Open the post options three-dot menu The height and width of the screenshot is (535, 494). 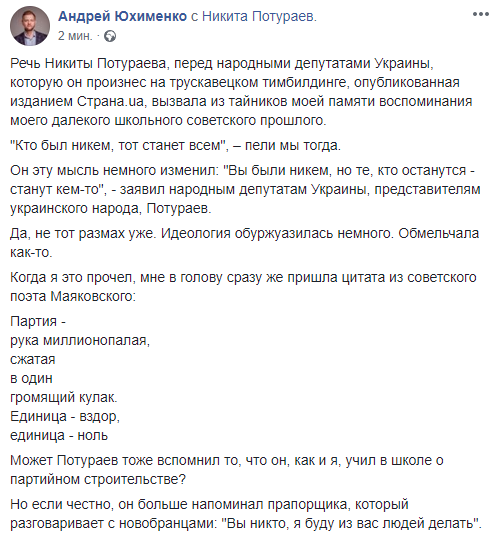point(480,14)
